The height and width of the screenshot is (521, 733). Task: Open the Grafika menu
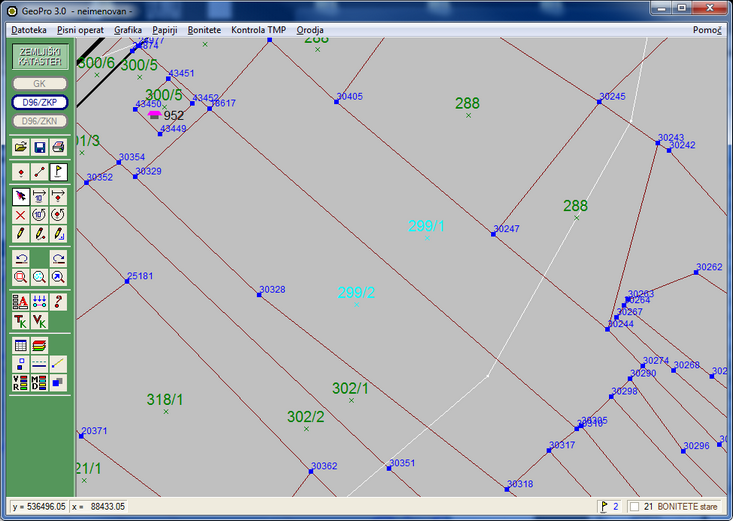coord(128,30)
